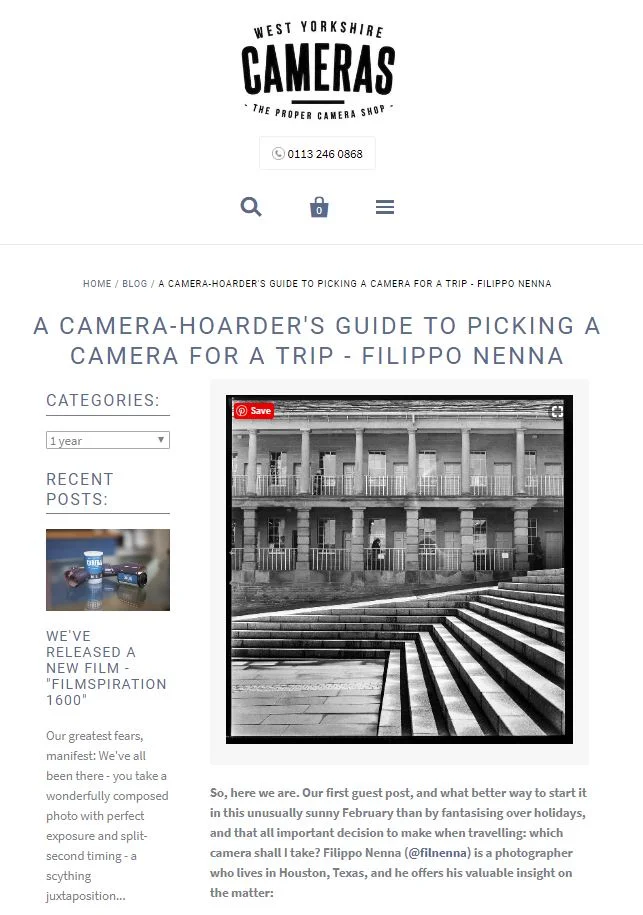
Task: Open the hamburger menu icon
Action: point(385,207)
